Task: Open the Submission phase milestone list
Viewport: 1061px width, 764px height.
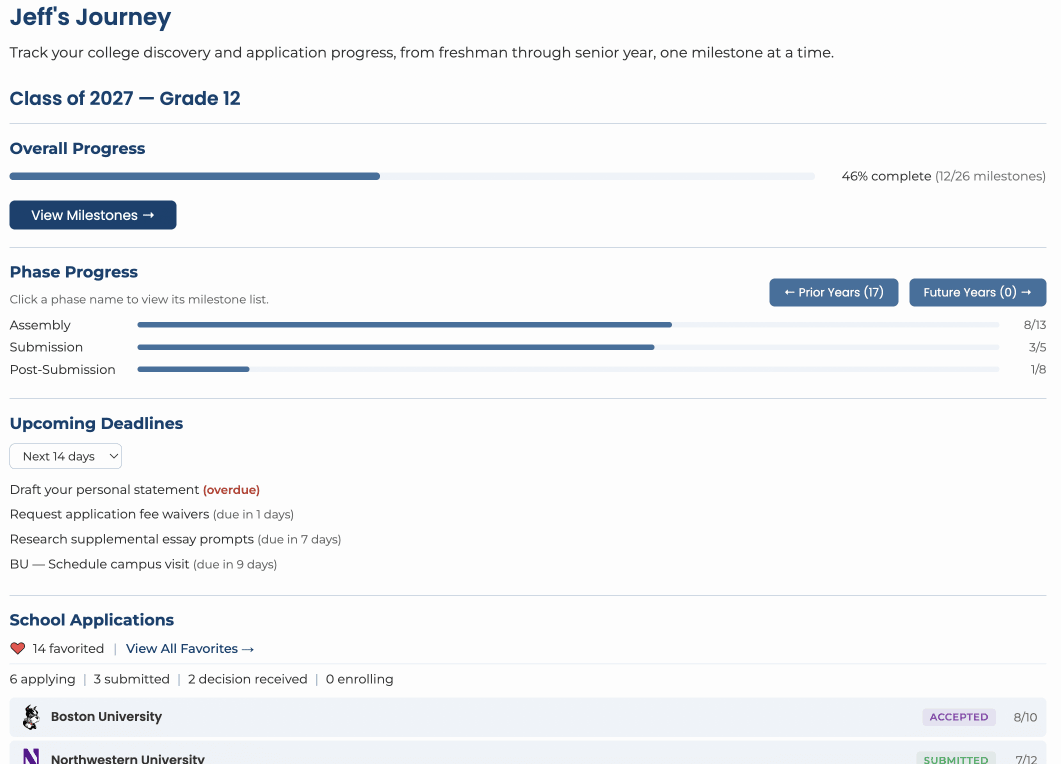Action: (x=46, y=347)
